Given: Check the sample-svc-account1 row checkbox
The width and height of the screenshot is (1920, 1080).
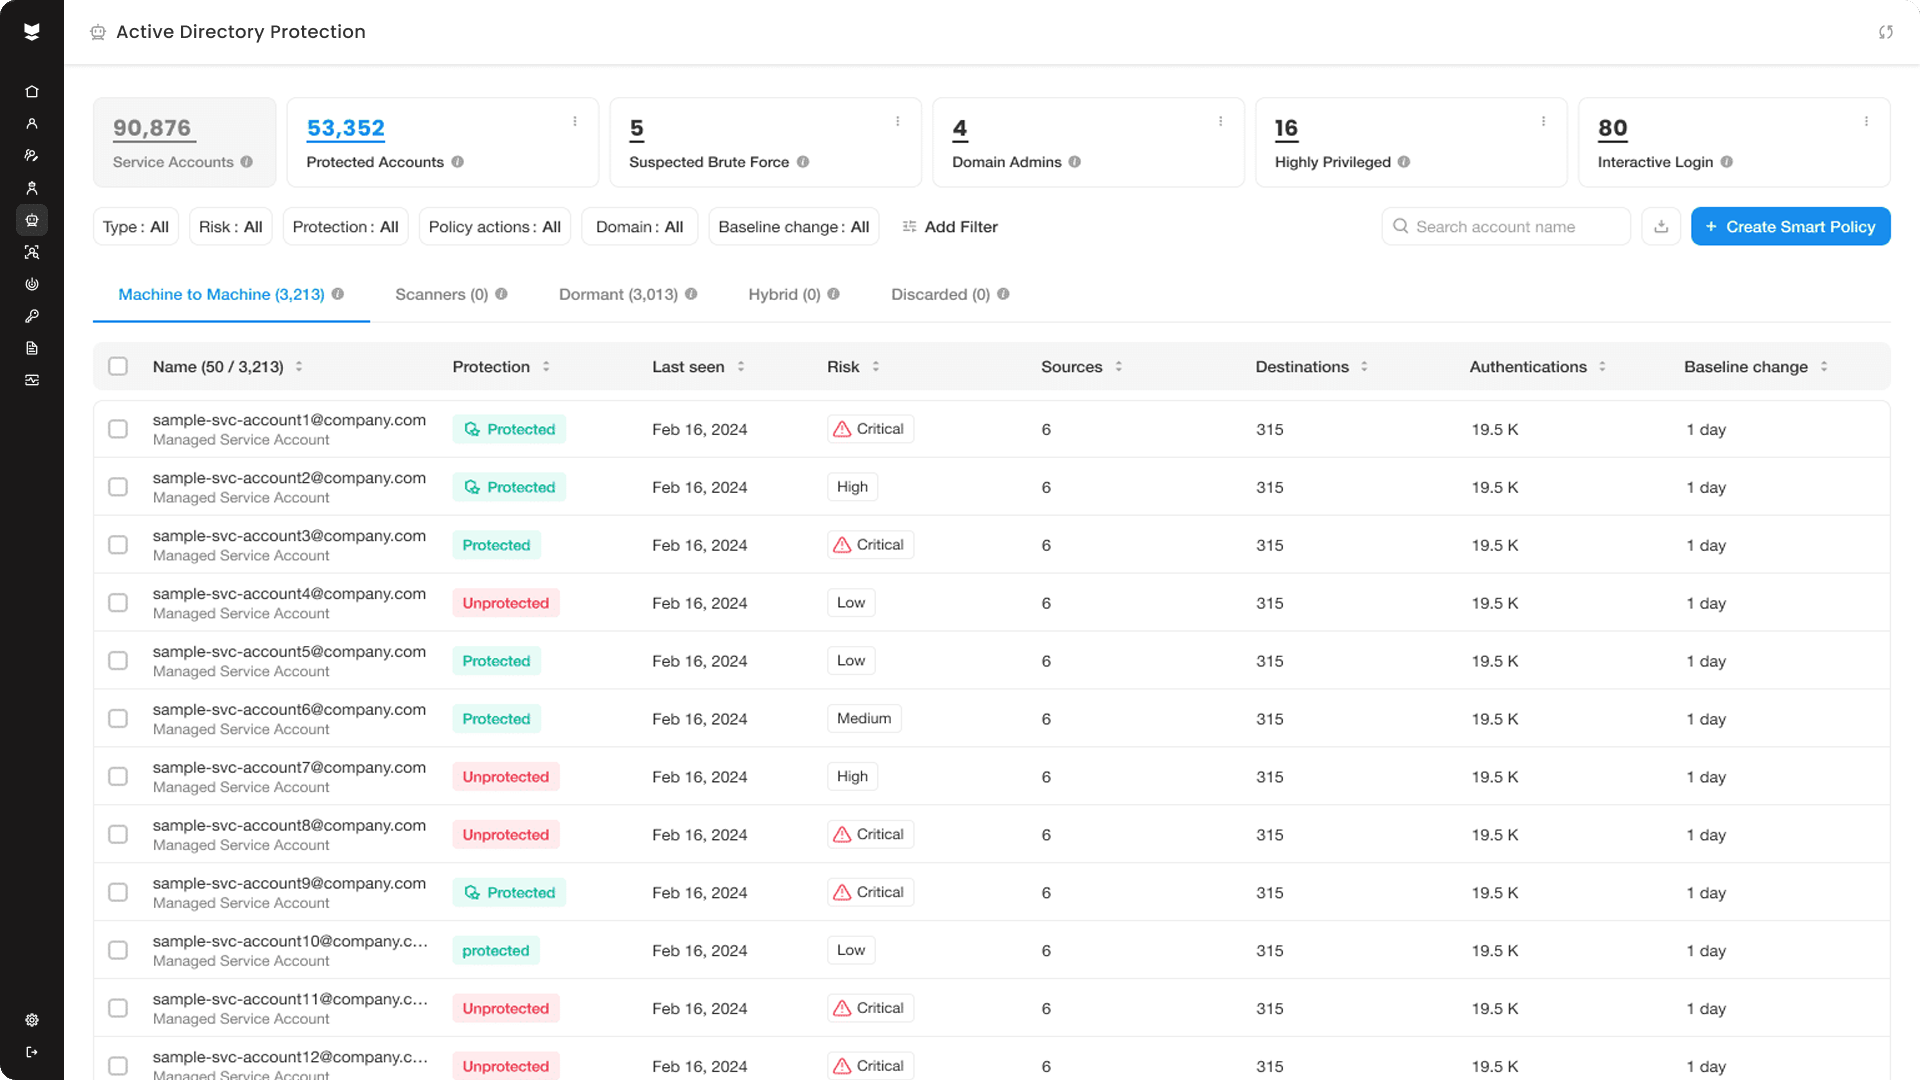Looking at the screenshot, I should (x=118, y=429).
